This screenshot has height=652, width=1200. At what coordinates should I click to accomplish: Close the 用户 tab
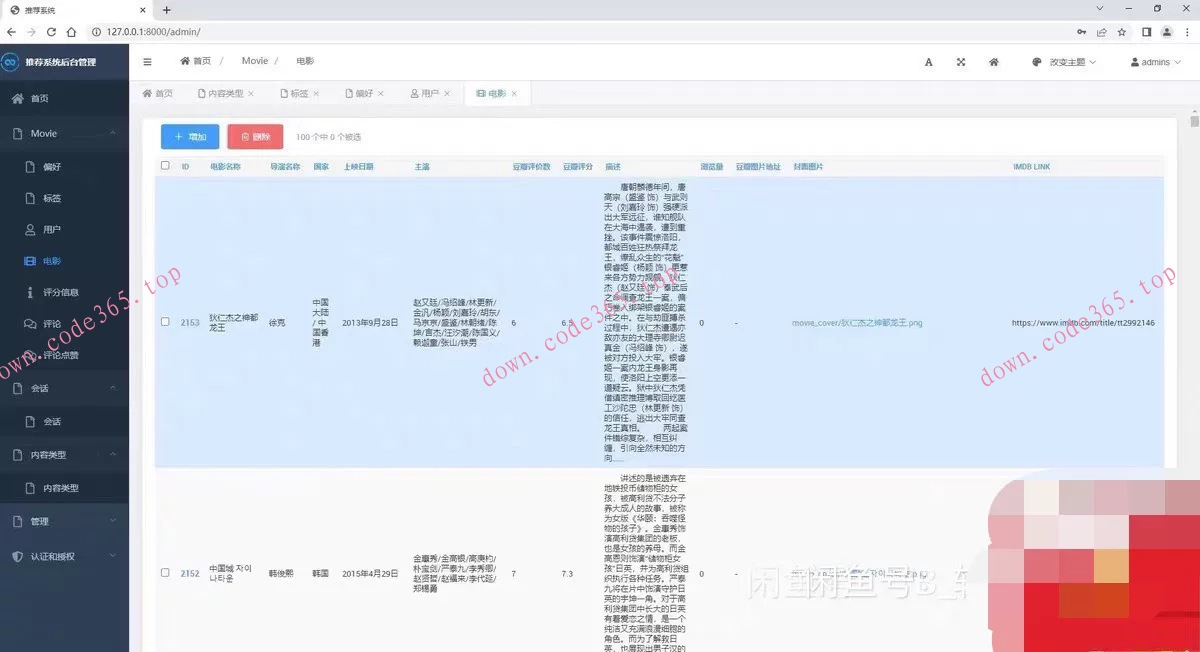(x=447, y=93)
